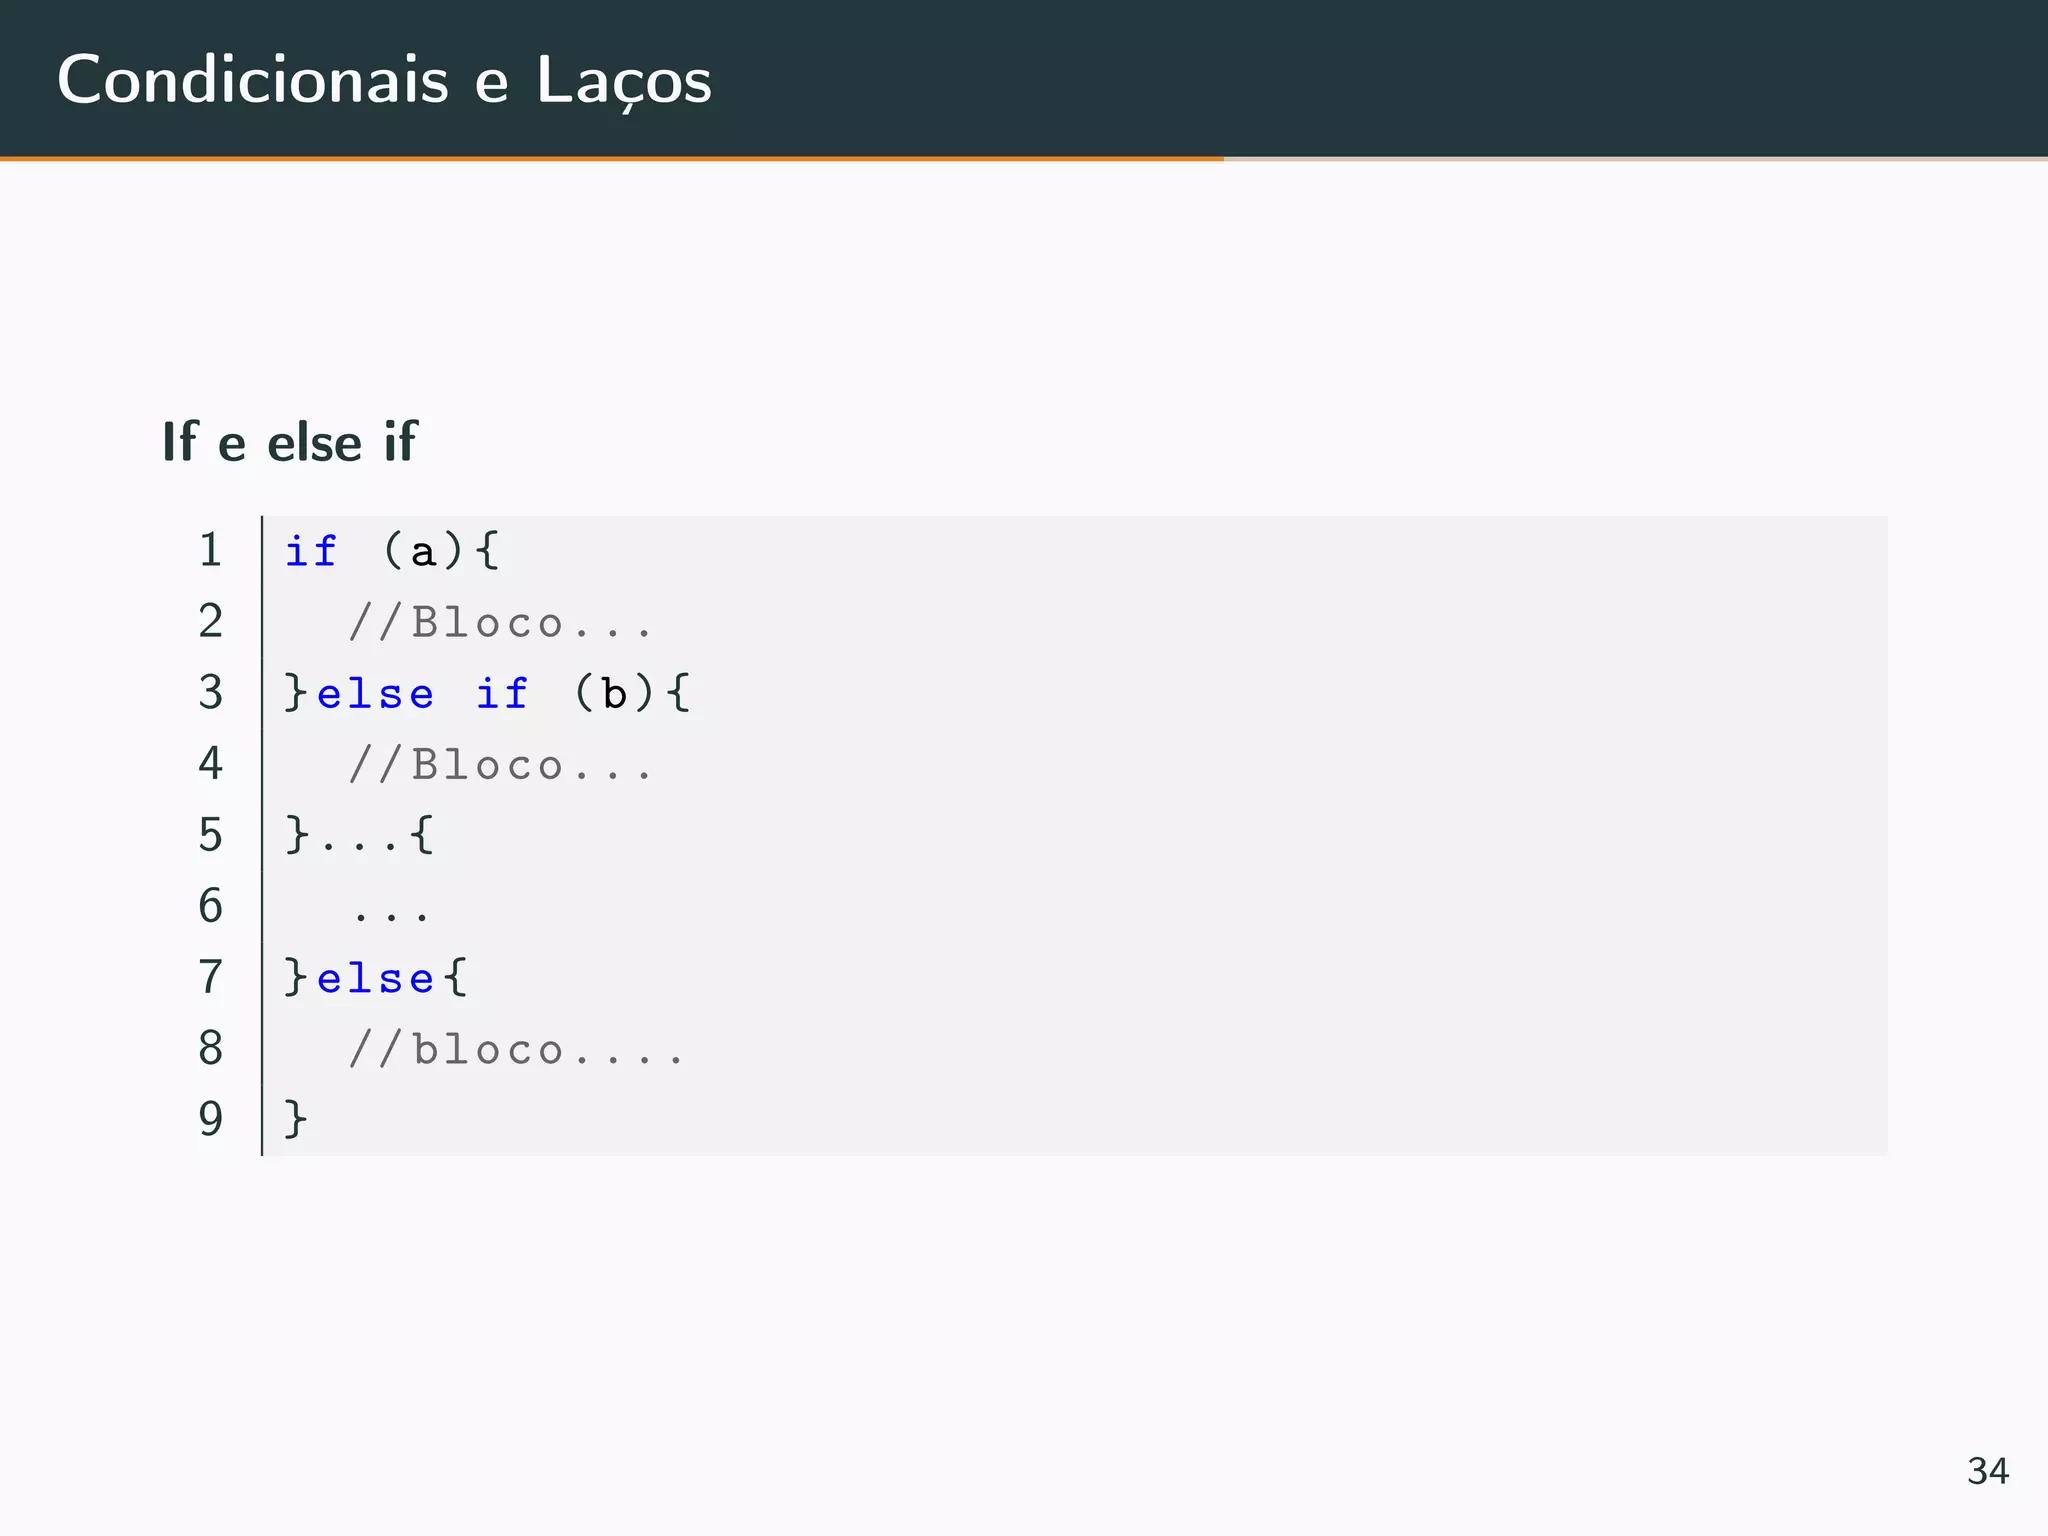Click '(a){' on code line 1

(440, 551)
